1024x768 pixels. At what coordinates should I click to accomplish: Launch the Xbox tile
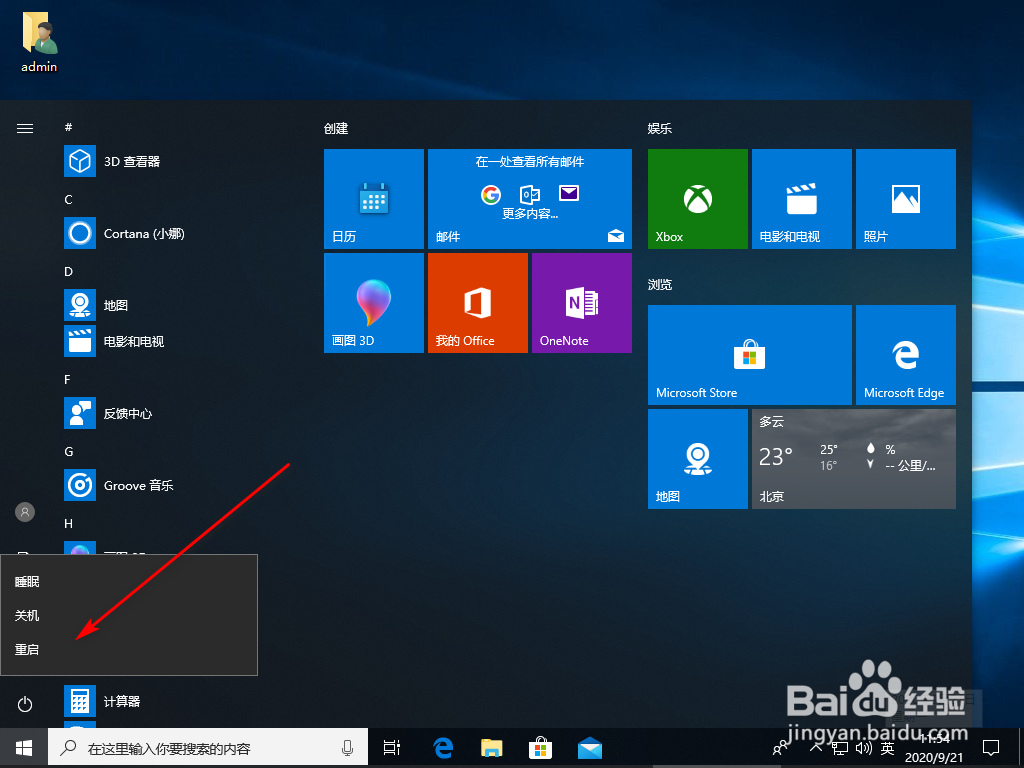(697, 199)
